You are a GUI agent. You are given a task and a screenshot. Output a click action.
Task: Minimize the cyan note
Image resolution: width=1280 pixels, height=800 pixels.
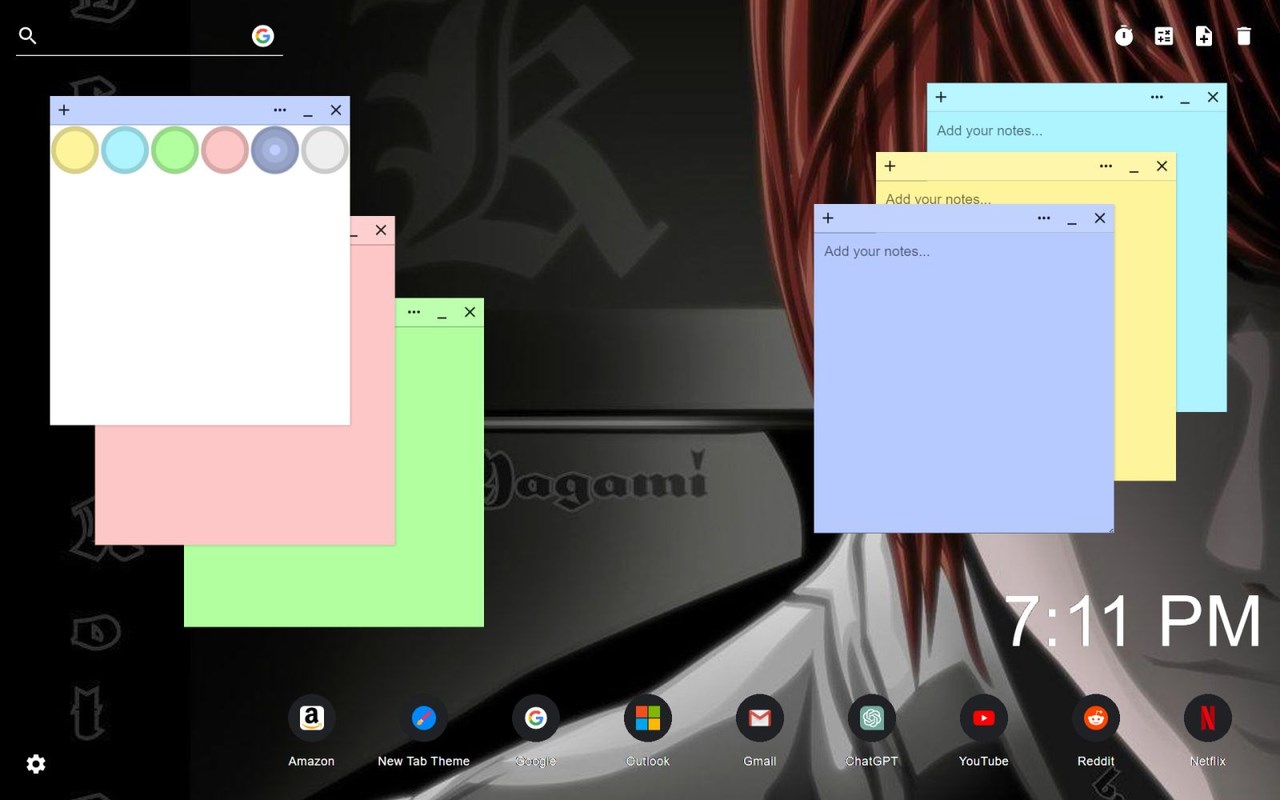coord(1185,99)
